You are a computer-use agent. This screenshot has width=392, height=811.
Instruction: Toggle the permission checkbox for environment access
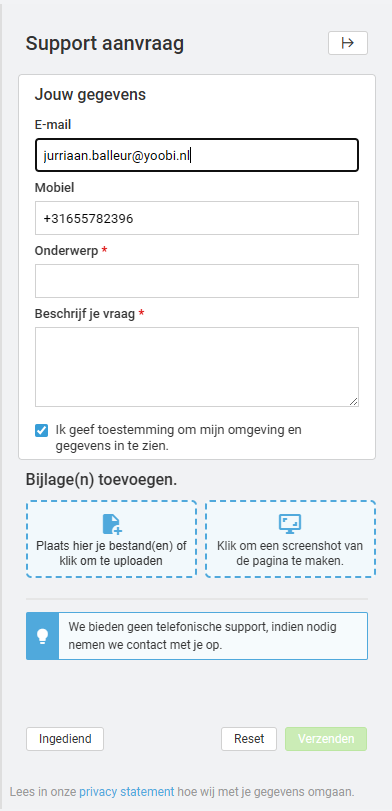(41, 430)
